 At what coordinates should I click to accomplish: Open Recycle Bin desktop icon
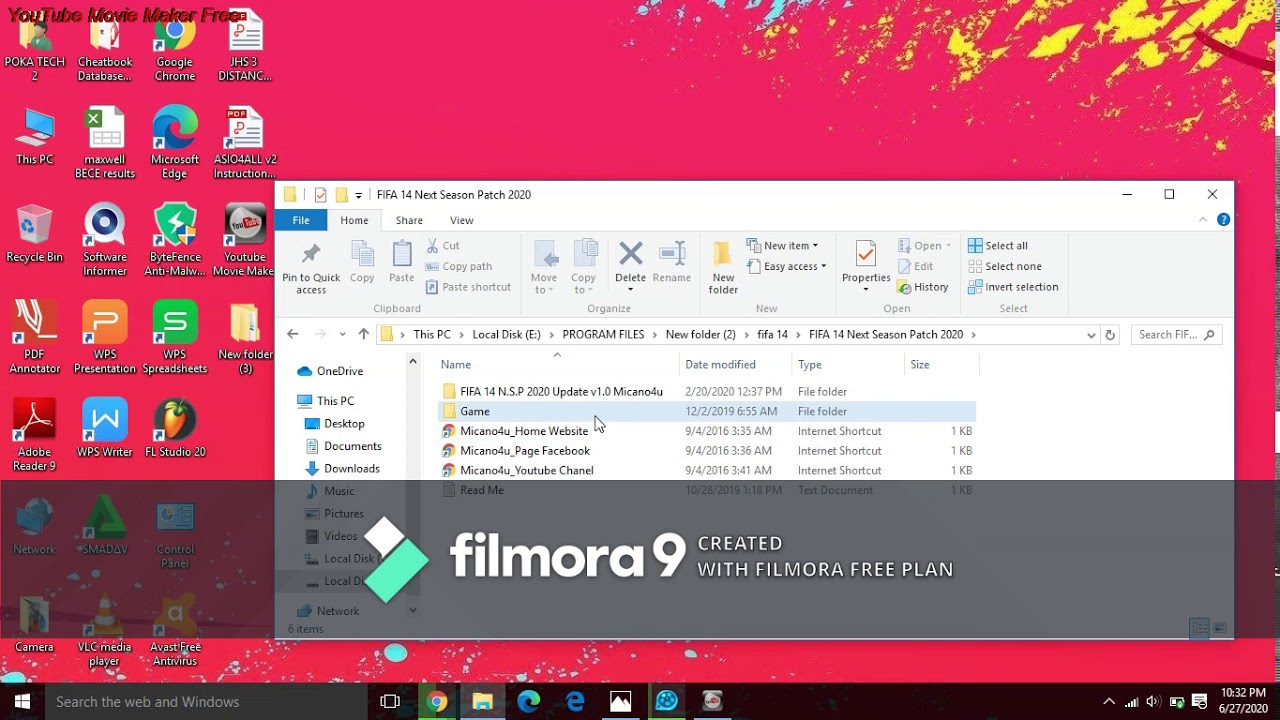34,234
